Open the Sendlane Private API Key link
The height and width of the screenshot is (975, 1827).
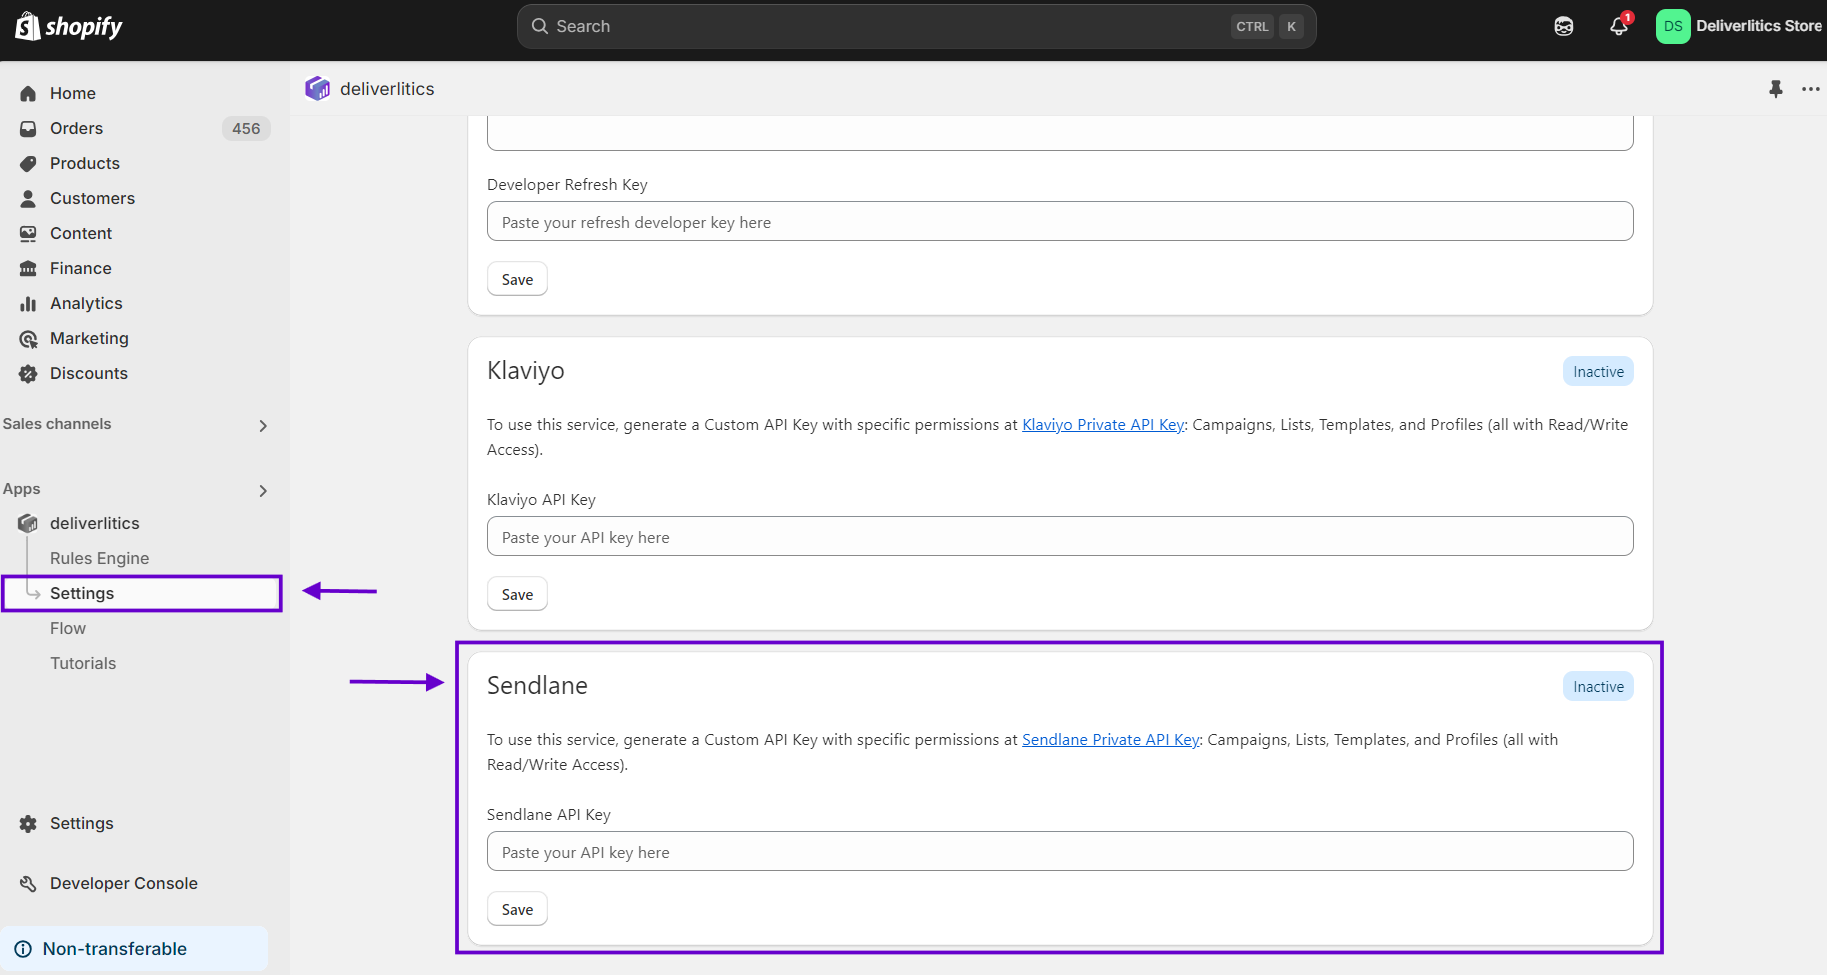1111,740
